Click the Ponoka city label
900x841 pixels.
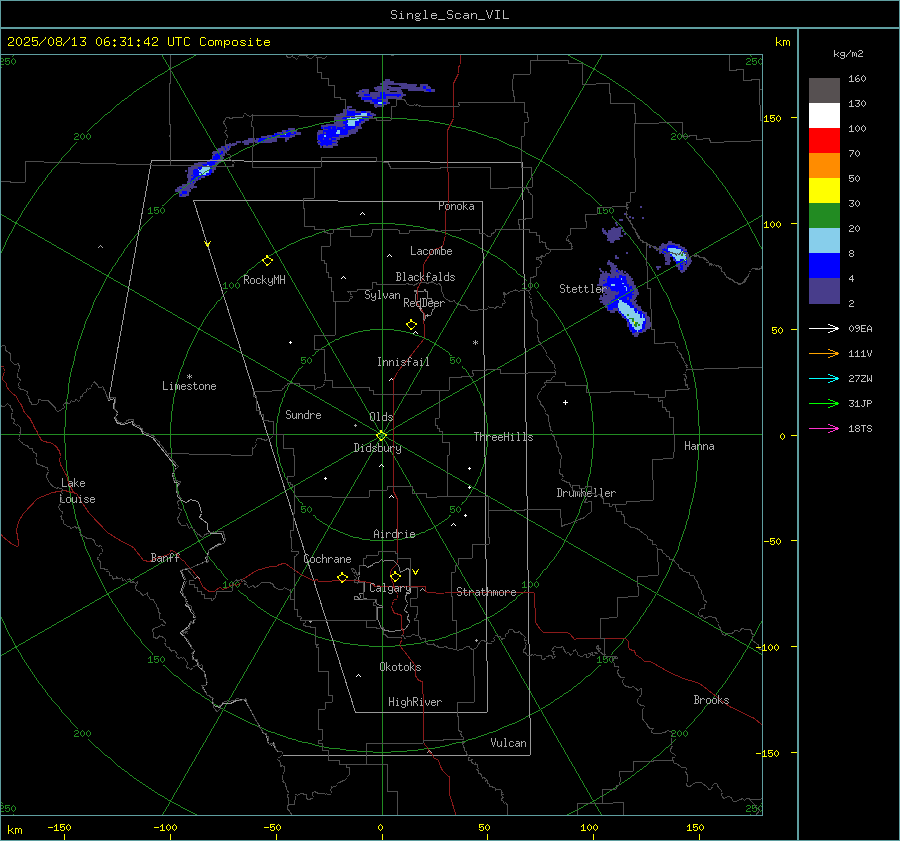pos(456,206)
